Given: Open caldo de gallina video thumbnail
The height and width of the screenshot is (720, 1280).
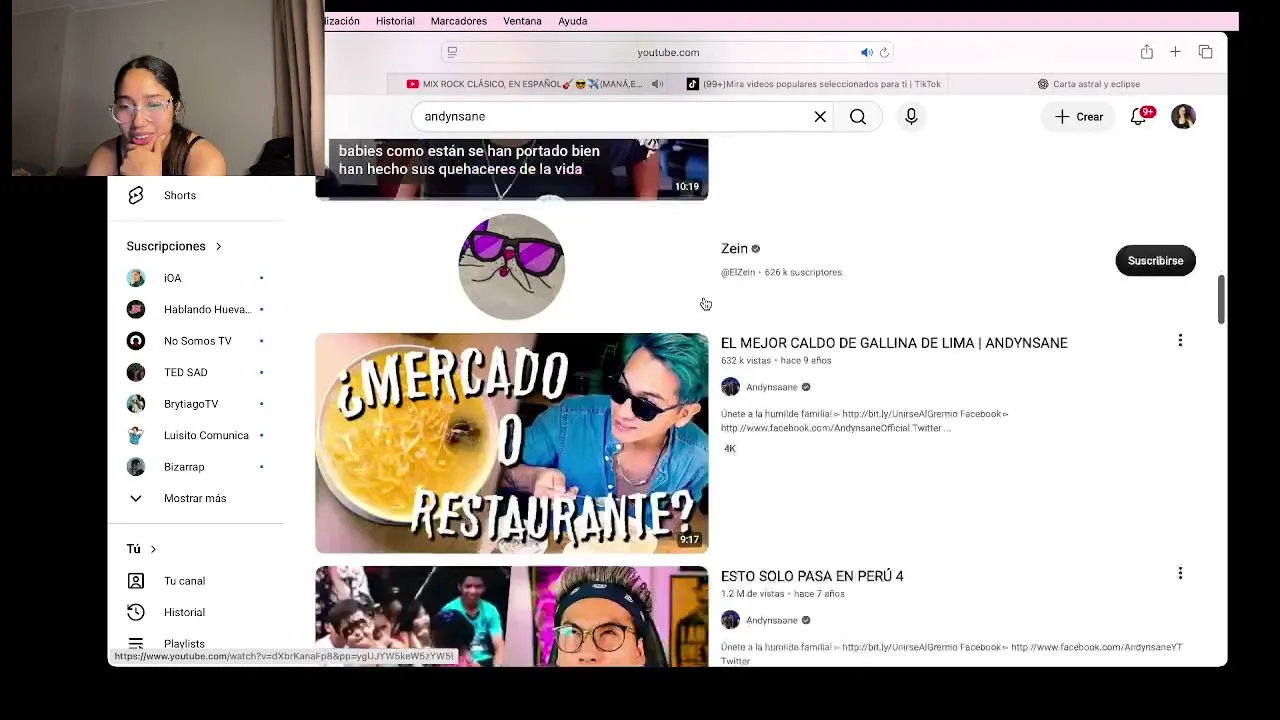Looking at the screenshot, I should 512,443.
